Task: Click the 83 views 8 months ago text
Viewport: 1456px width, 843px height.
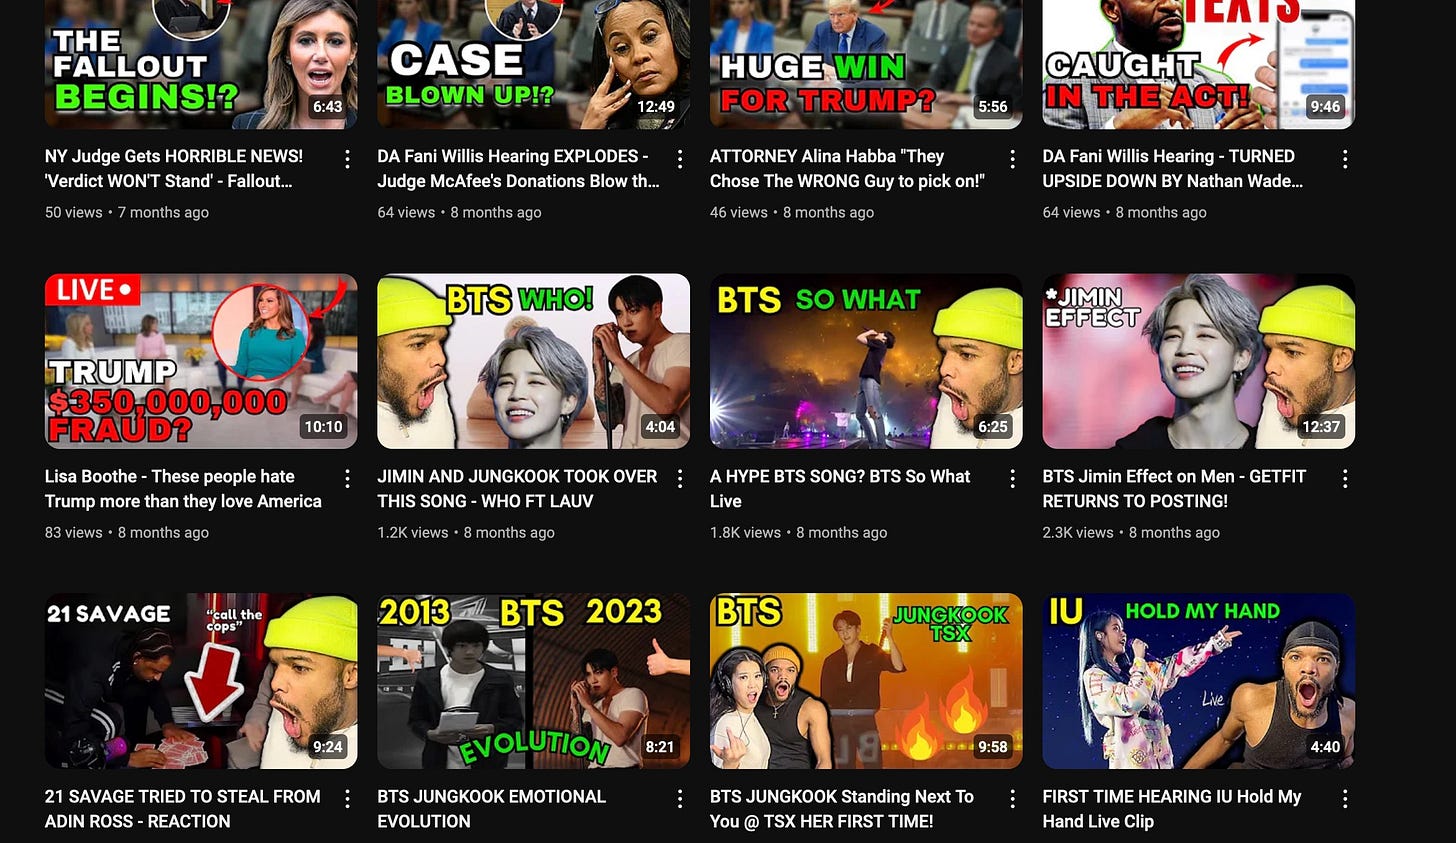Action: pos(127,532)
